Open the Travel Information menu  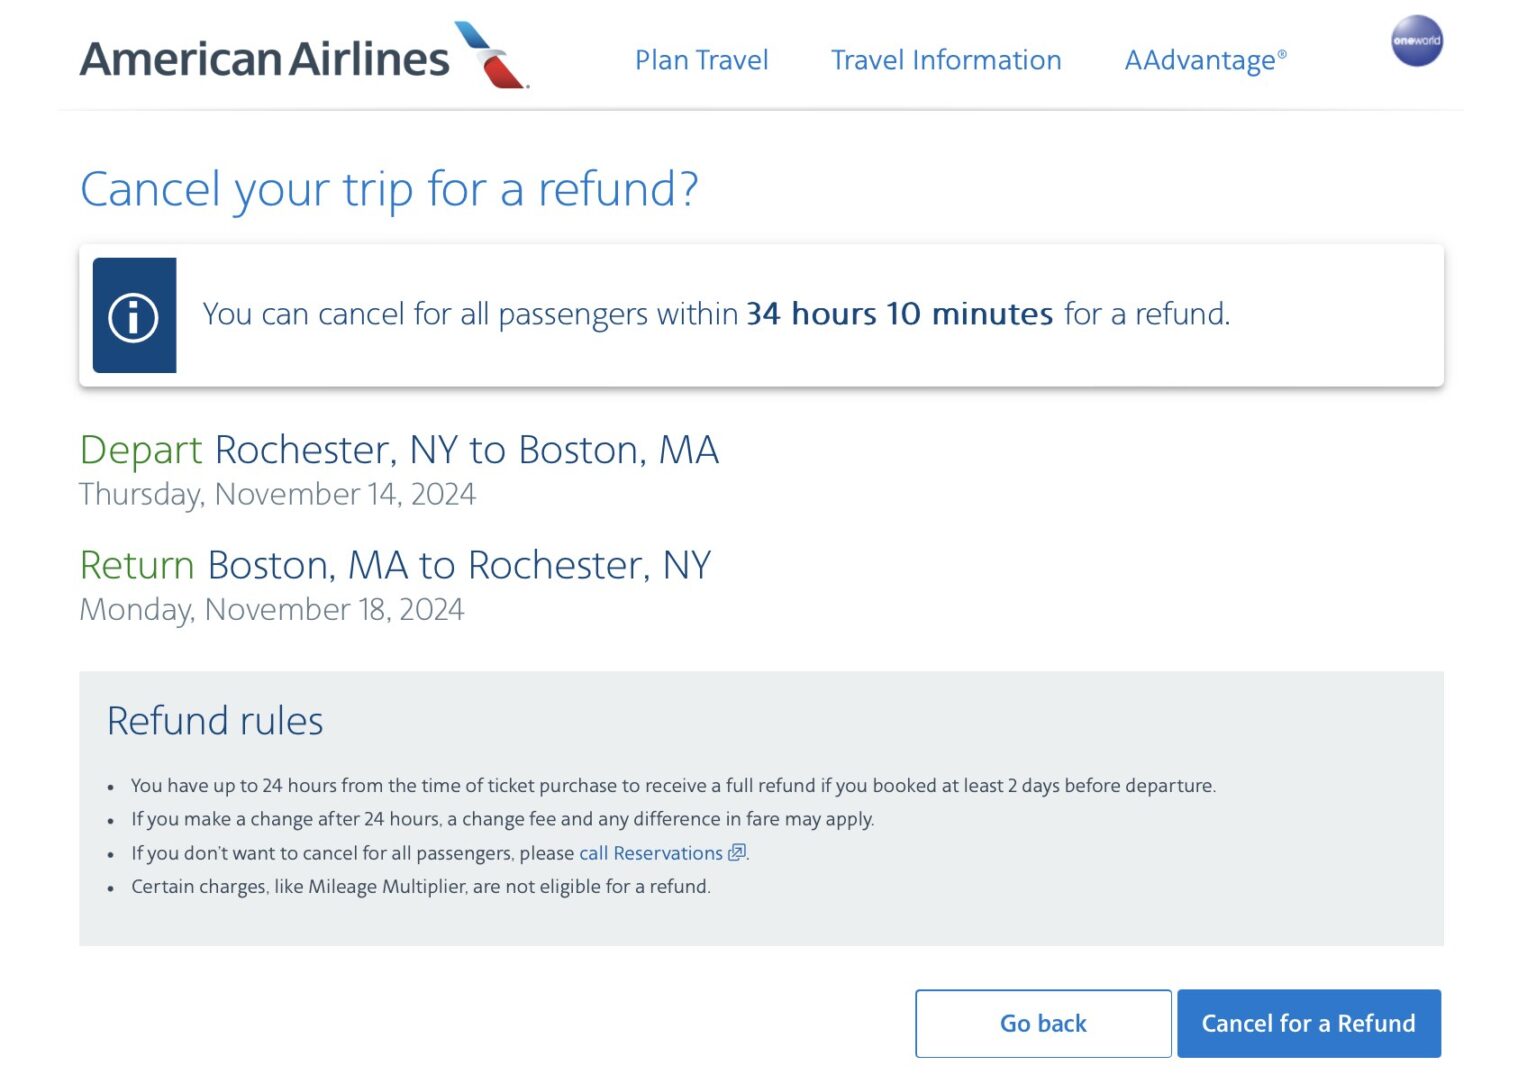click(x=945, y=60)
